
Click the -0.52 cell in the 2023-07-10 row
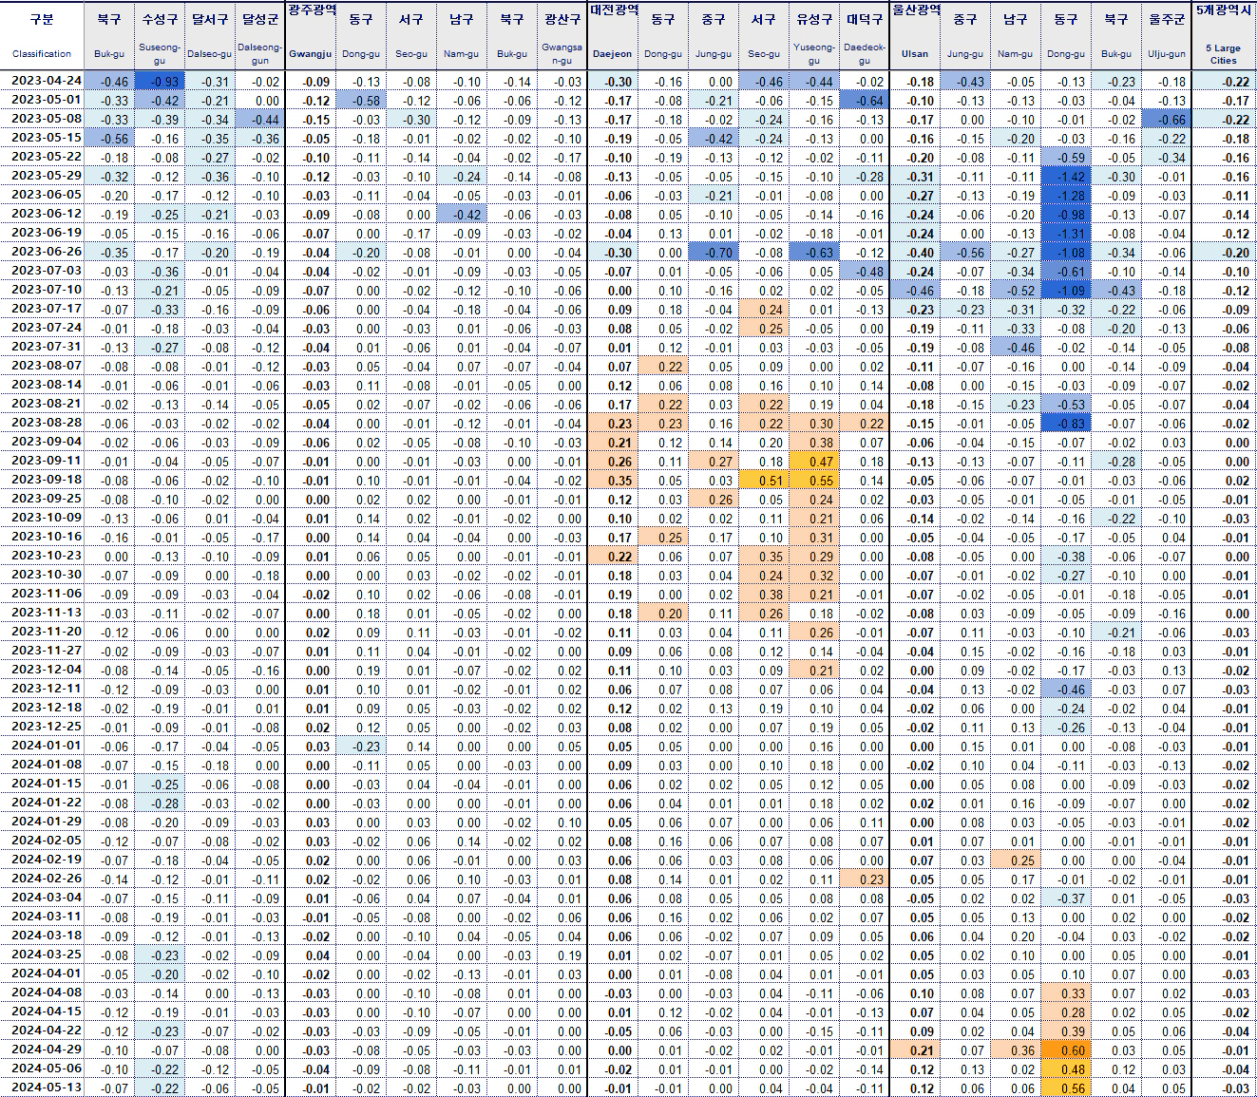(x=1015, y=290)
